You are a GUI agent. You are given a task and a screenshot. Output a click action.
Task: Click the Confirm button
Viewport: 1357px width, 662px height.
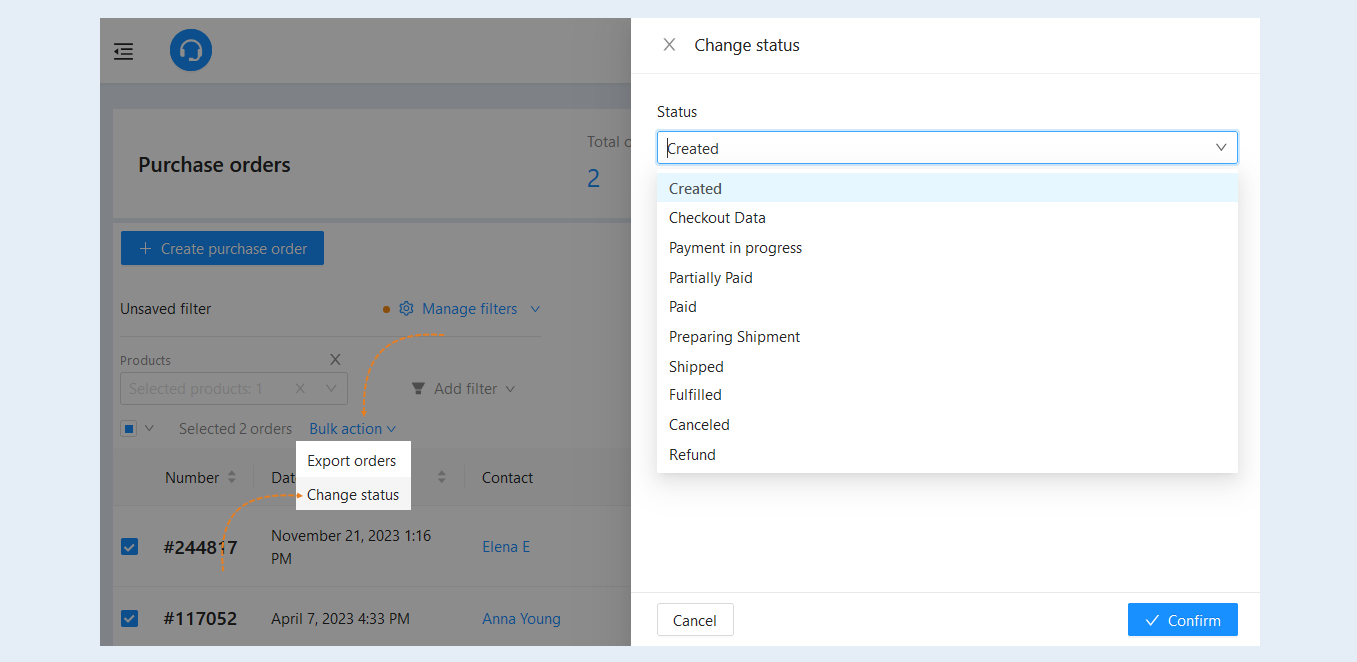[x=1182, y=620]
